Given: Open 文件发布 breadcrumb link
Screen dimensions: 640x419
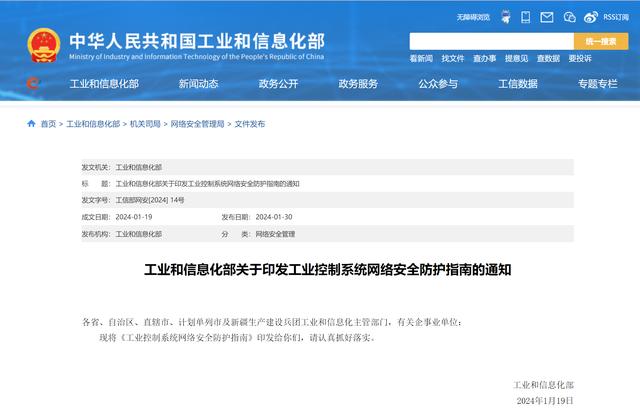Looking at the screenshot, I should [250, 124].
